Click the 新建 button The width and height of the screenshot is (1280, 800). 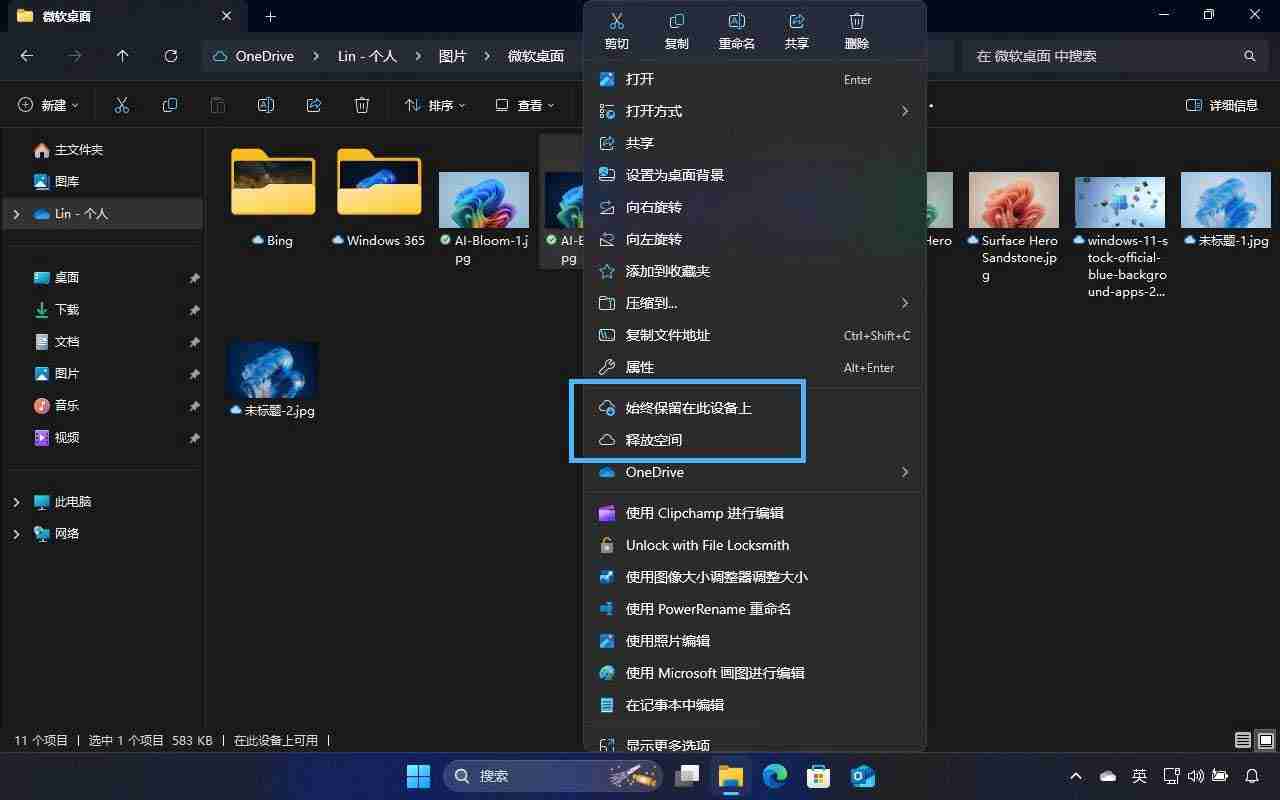[x=48, y=104]
